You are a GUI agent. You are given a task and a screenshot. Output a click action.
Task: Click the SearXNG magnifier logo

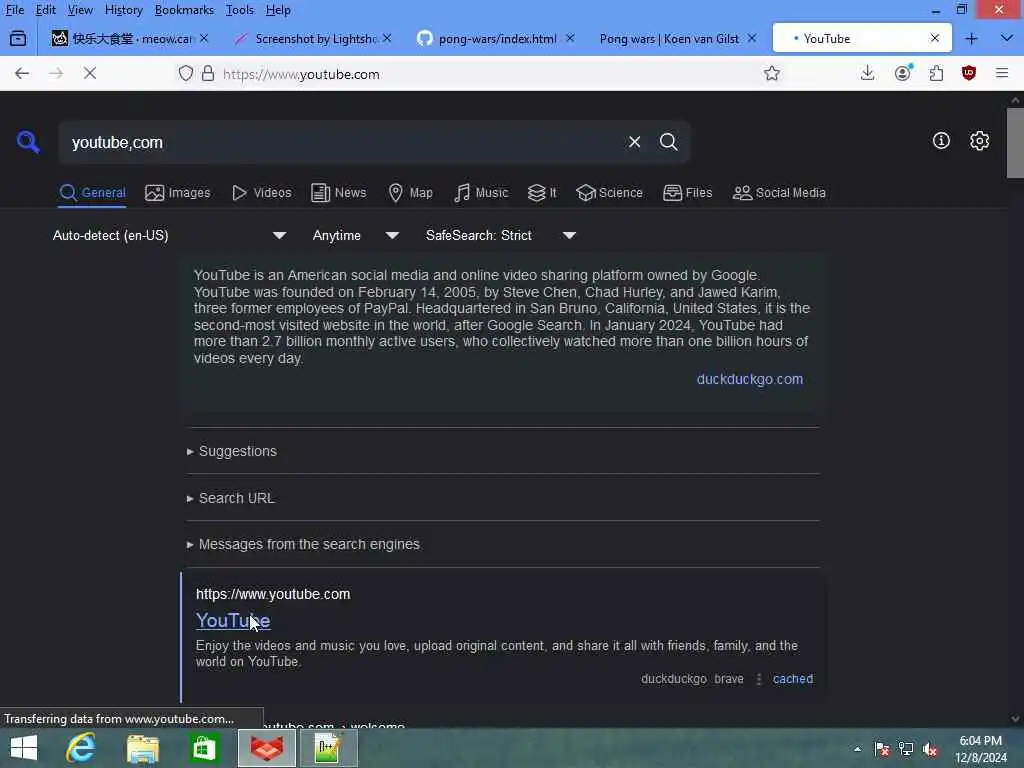28,142
